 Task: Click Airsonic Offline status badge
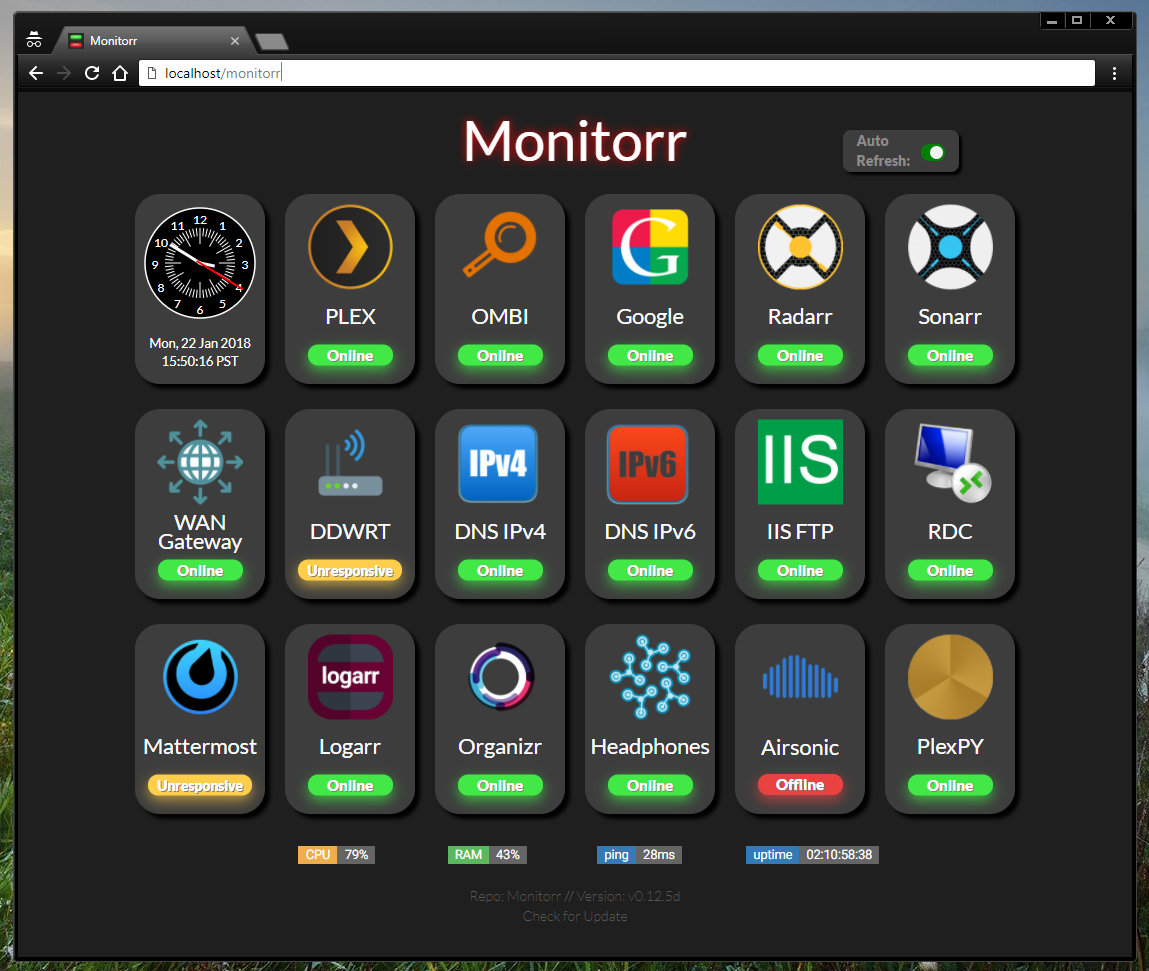point(800,785)
